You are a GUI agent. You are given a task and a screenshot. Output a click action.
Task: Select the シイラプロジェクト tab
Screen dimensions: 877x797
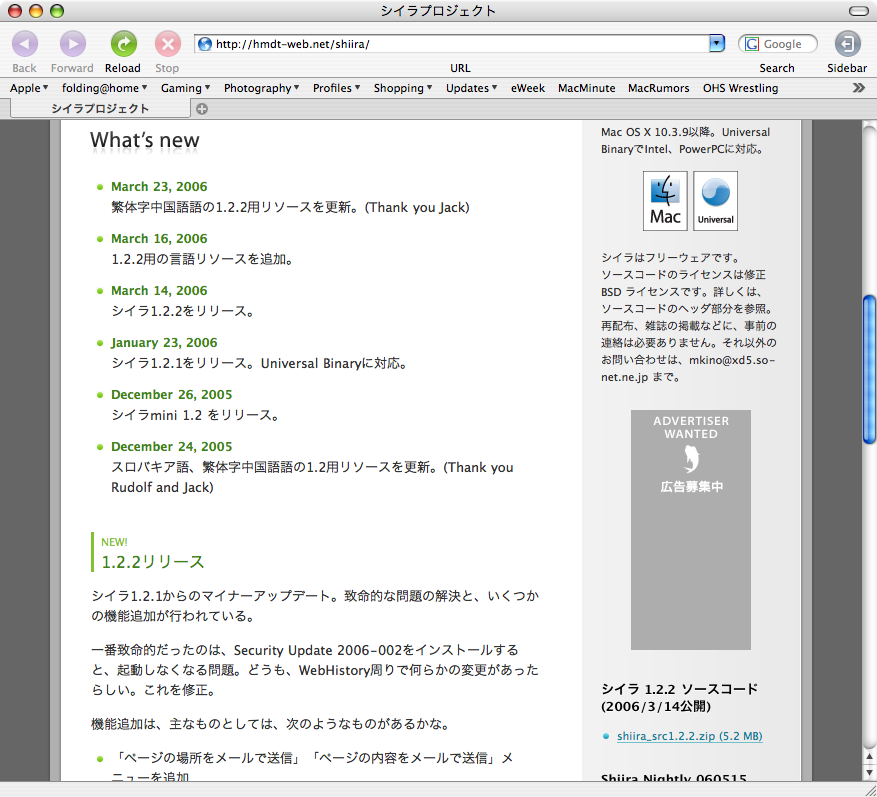tap(101, 109)
